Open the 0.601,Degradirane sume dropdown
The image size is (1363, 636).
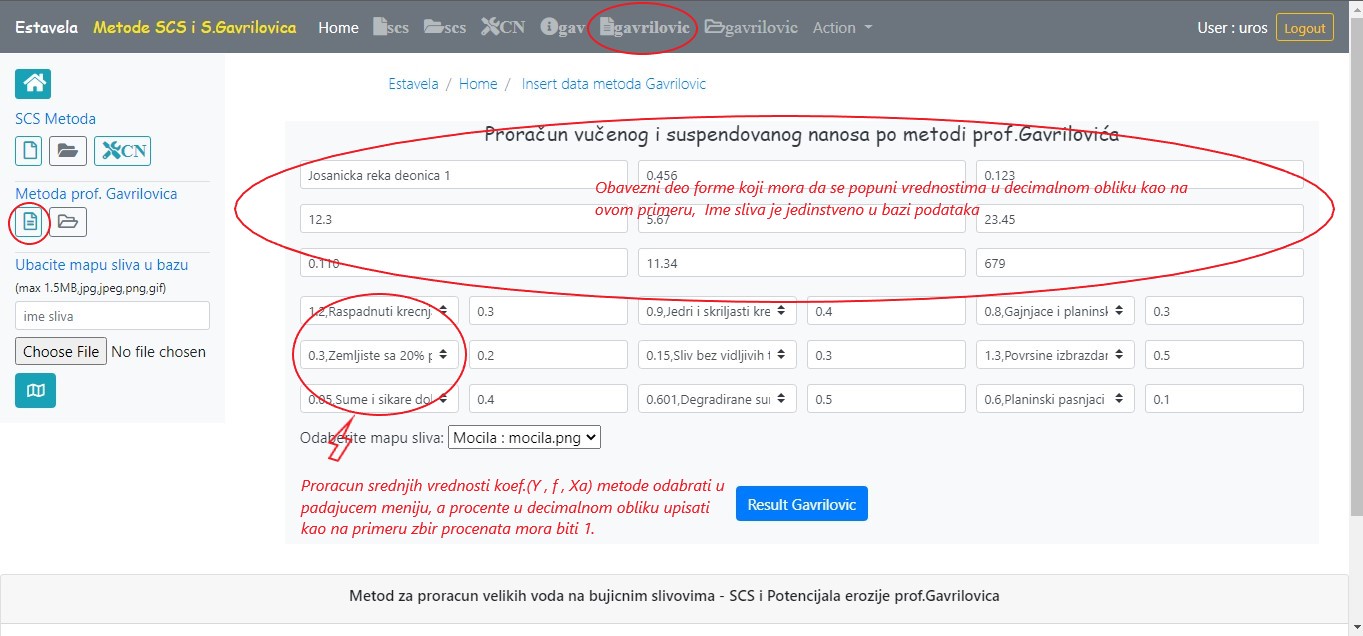718,399
